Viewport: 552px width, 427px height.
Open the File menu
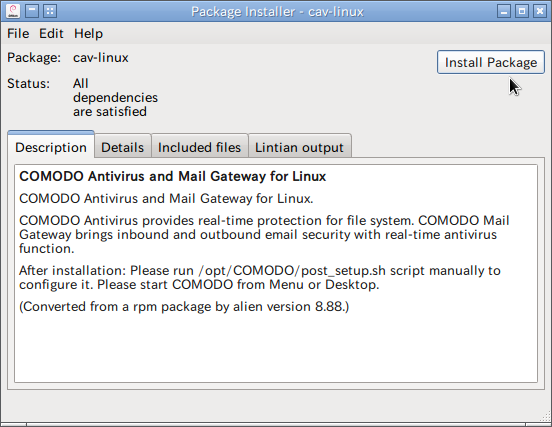(x=18, y=34)
